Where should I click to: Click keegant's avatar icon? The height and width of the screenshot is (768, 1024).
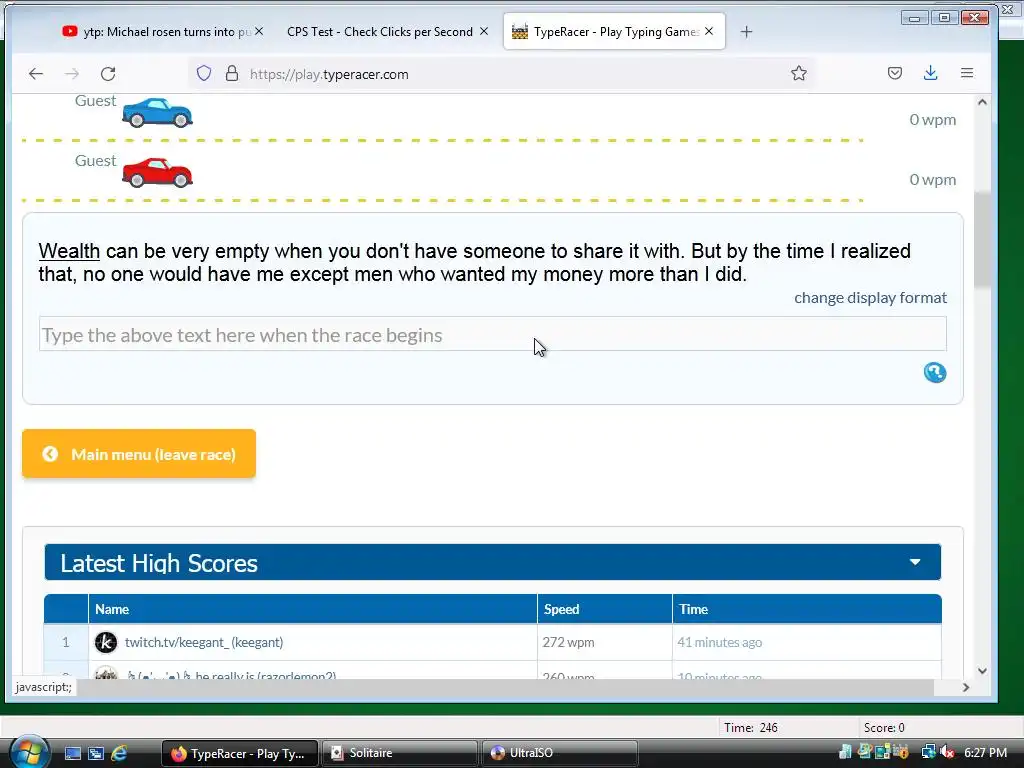[x=106, y=643]
